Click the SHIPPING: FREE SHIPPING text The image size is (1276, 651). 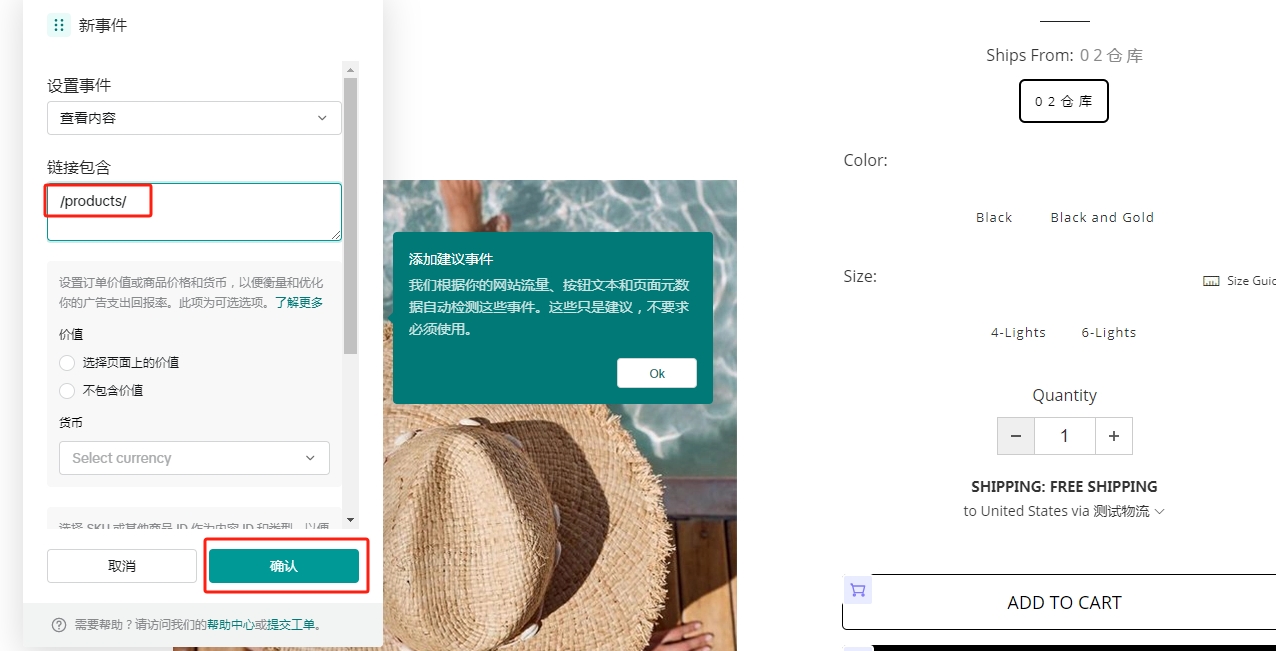coord(1064,487)
